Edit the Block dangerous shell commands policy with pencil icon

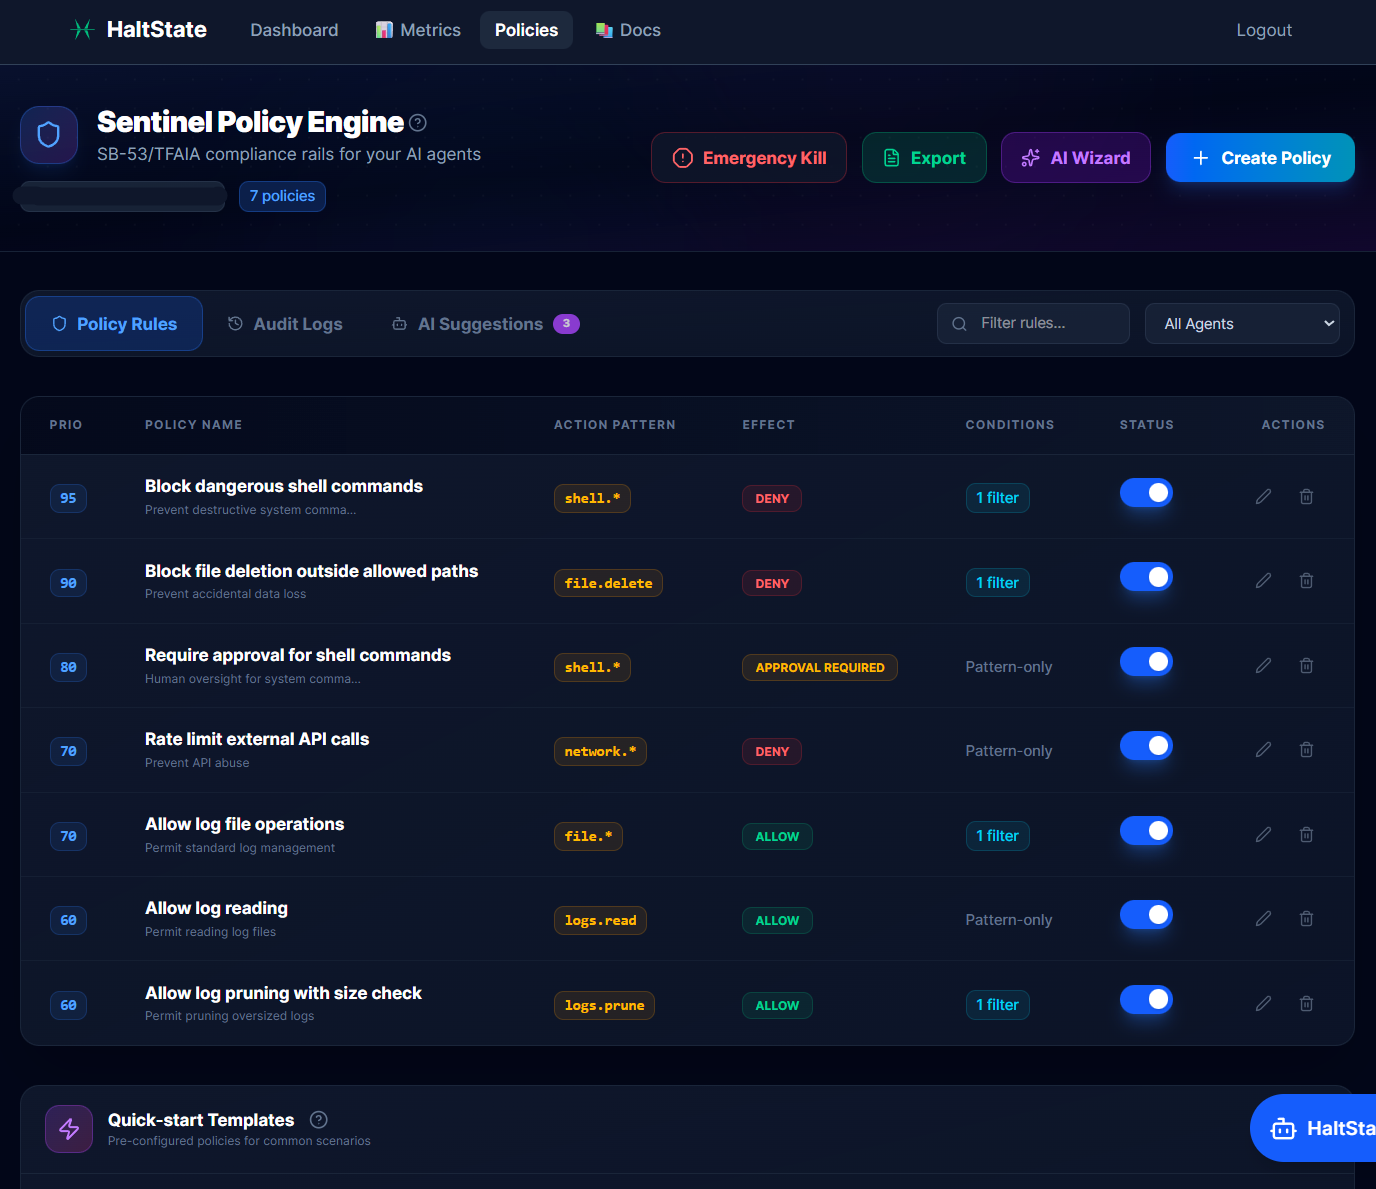[1263, 496]
